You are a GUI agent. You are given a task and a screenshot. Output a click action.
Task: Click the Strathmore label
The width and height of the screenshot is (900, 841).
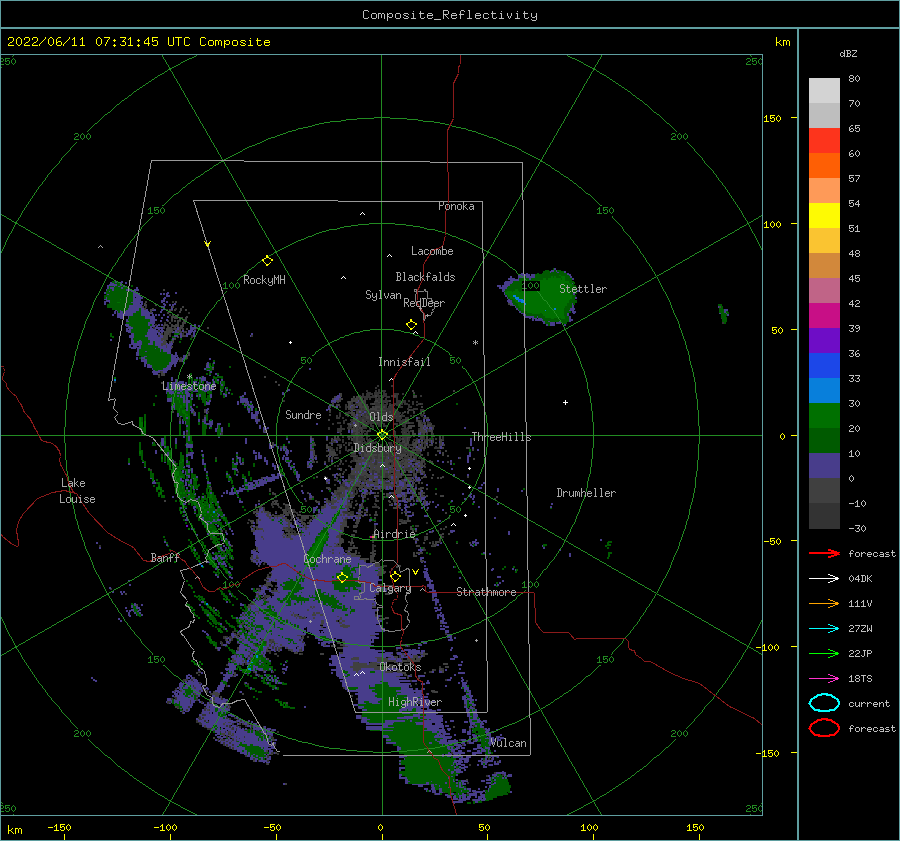pos(486,592)
